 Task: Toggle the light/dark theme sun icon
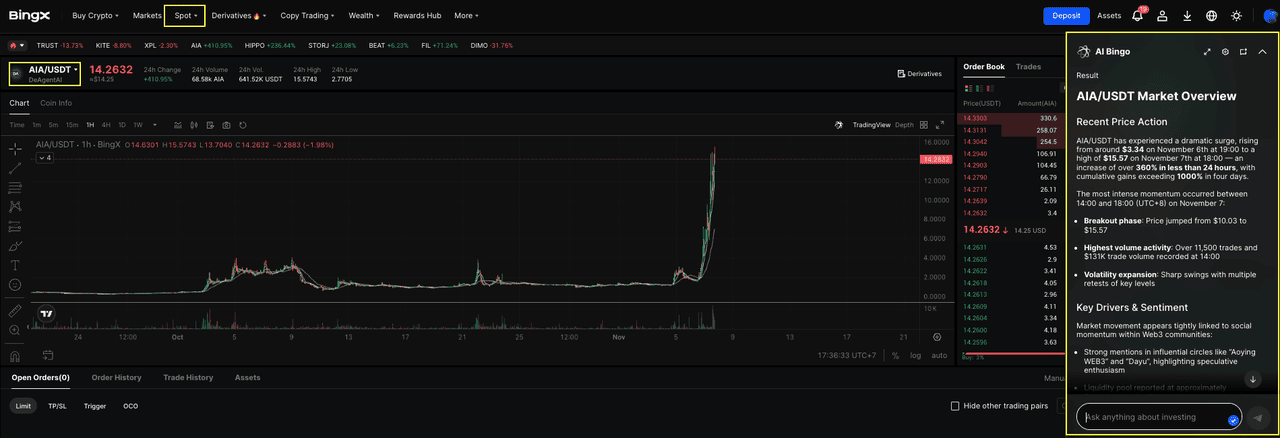[1237, 16]
